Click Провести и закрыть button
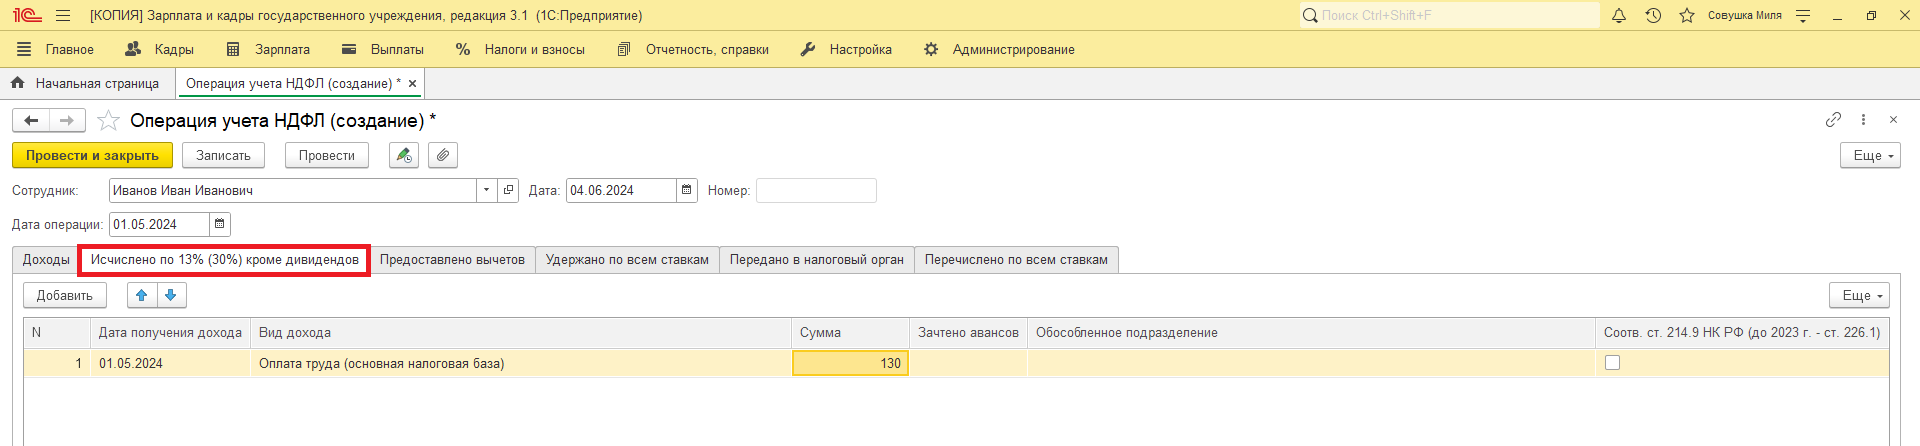 click(x=92, y=155)
